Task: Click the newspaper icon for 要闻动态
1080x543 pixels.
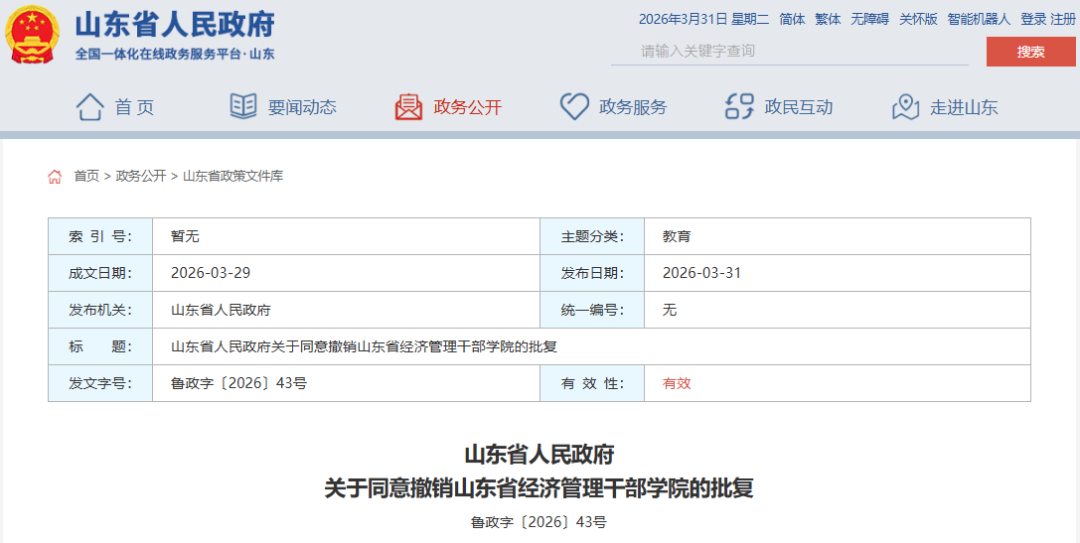Action: tap(243, 107)
